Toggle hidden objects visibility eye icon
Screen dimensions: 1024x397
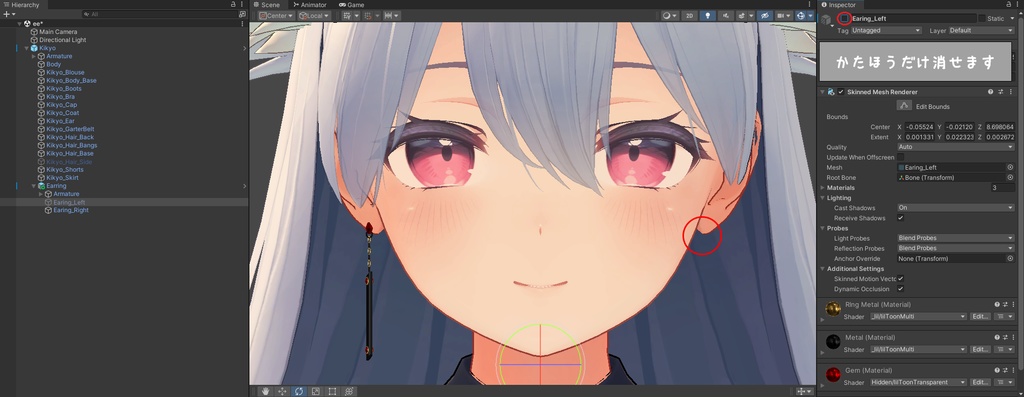[x=765, y=16]
